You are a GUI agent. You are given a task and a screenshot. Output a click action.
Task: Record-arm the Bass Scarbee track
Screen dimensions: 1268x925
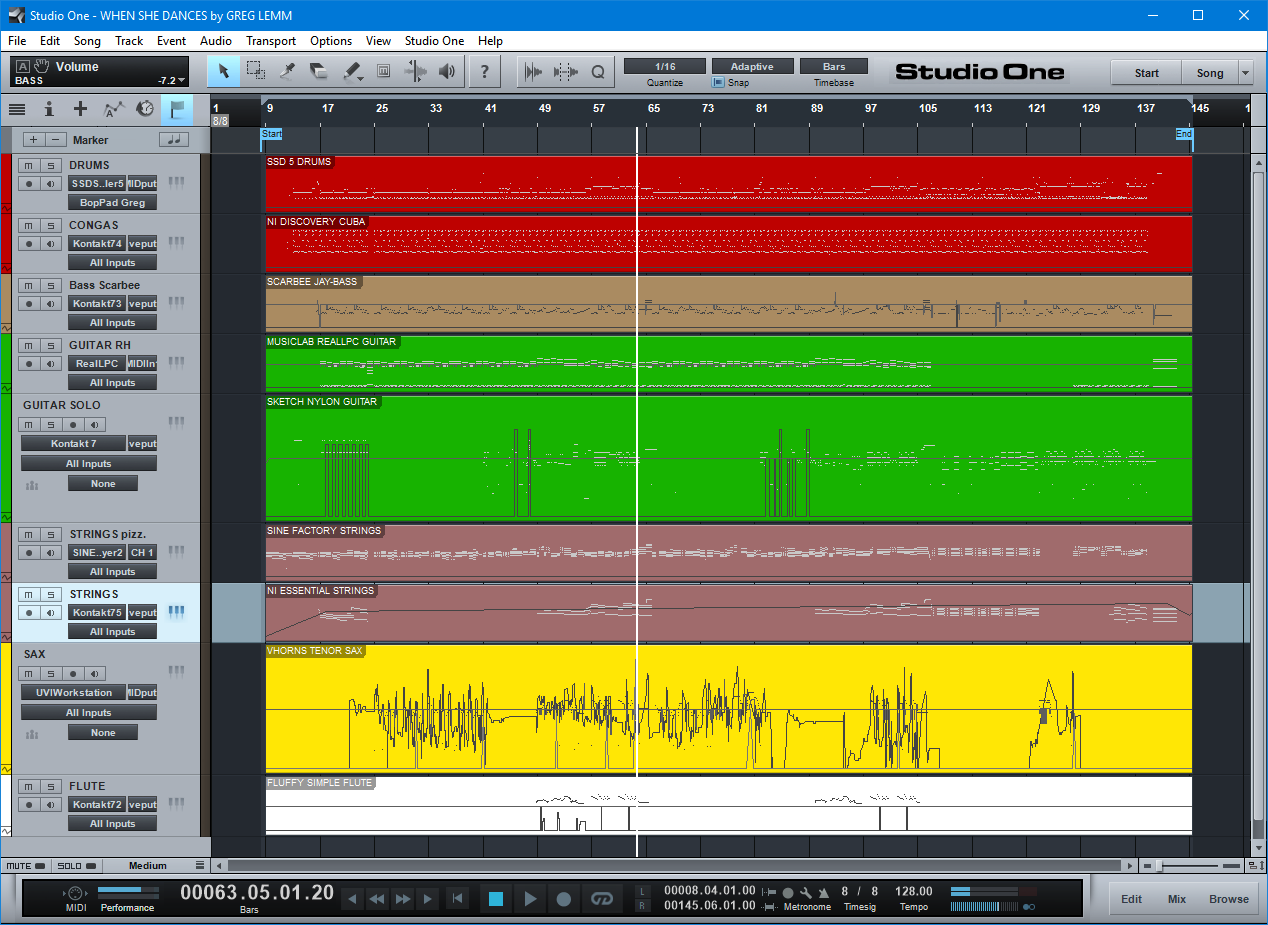click(29, 303)
